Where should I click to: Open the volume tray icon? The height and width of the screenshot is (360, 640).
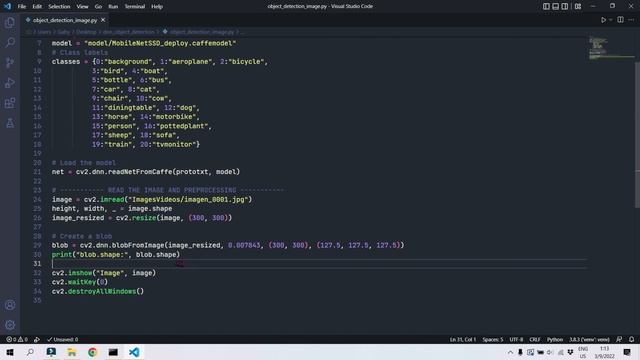[x=550, y=352]
